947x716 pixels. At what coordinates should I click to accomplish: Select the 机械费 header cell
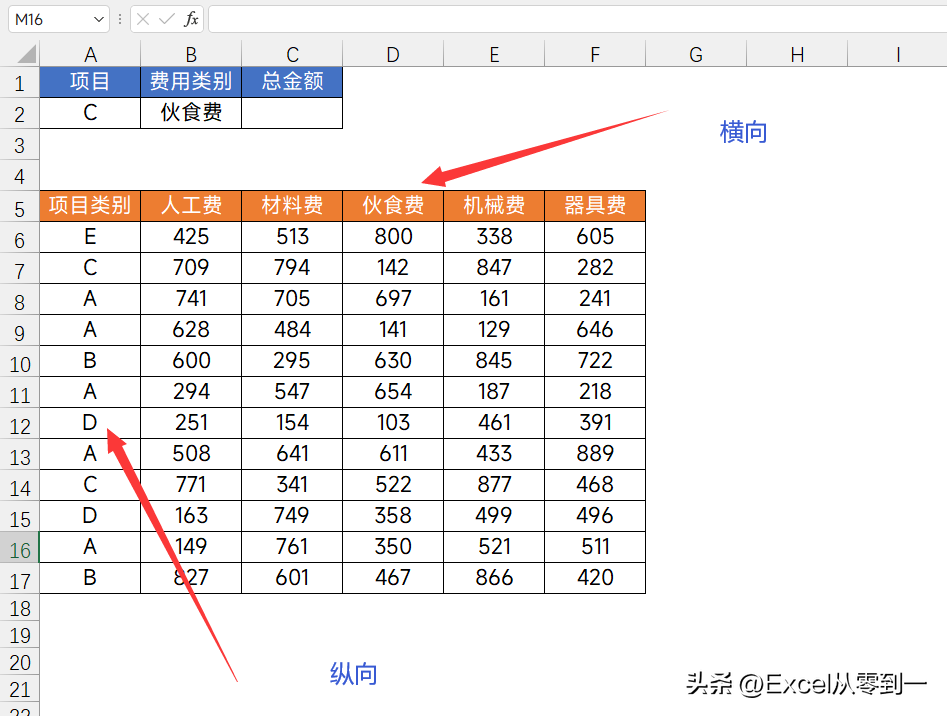tap(494, 206)
